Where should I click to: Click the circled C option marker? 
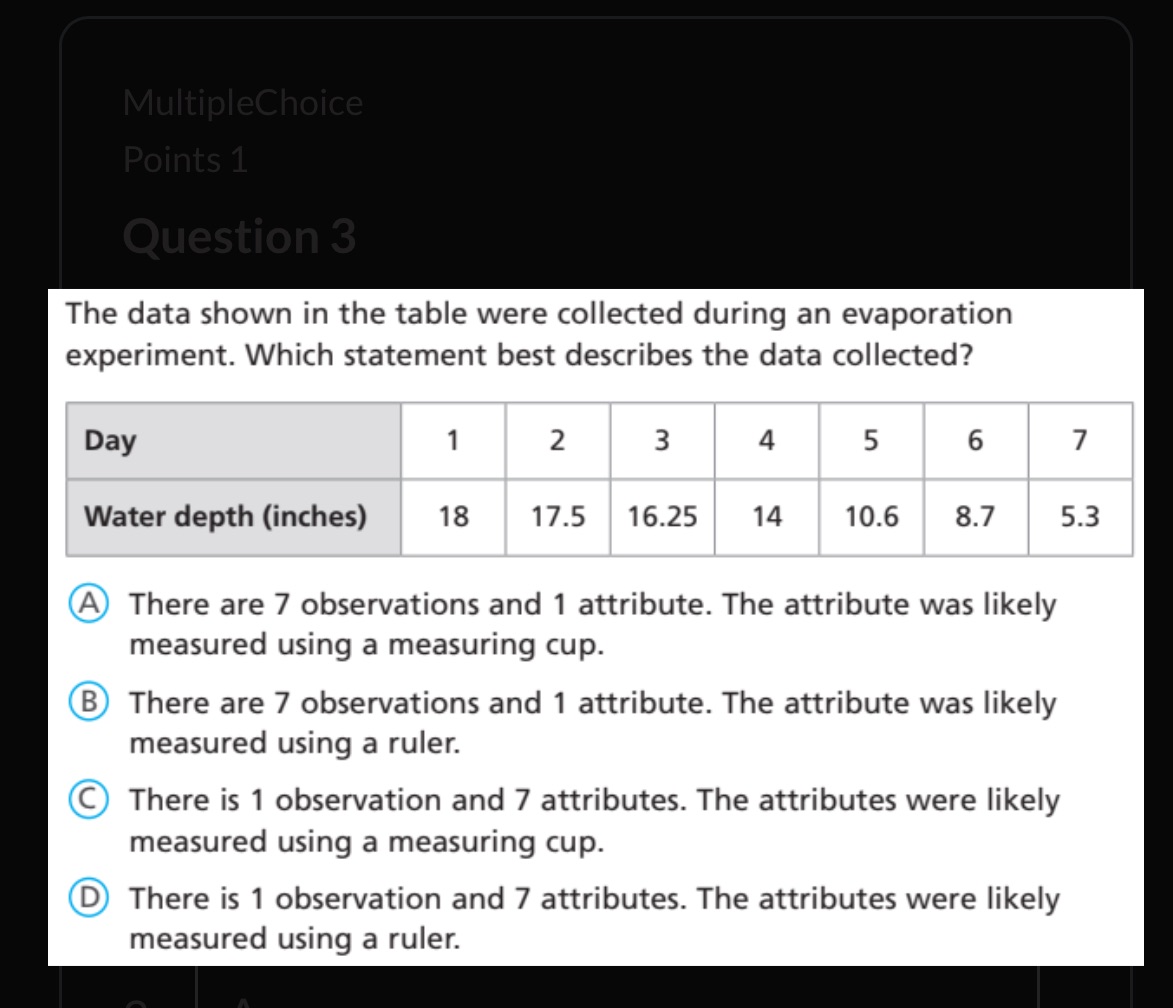point(90,799)
